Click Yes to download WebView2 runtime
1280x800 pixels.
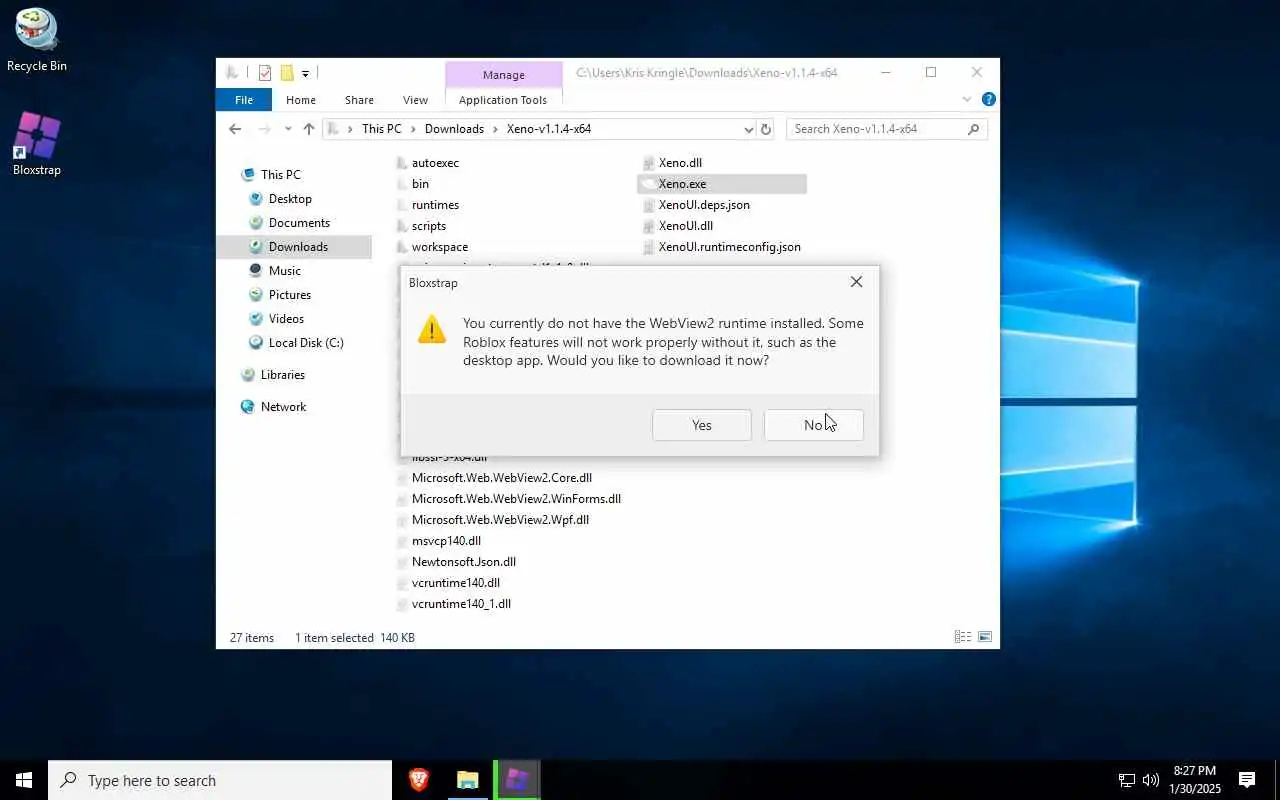(x=701, y=425)
